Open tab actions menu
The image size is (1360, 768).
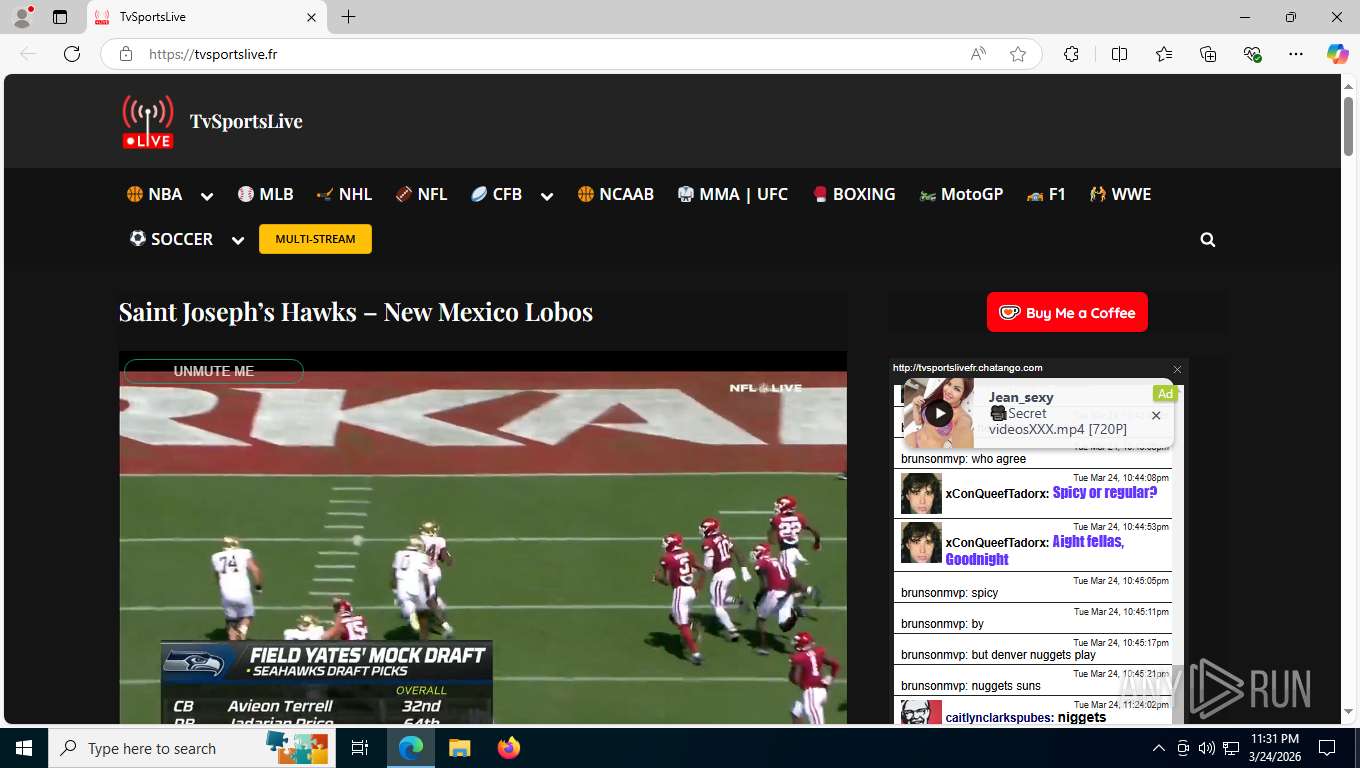coord(60,17)
